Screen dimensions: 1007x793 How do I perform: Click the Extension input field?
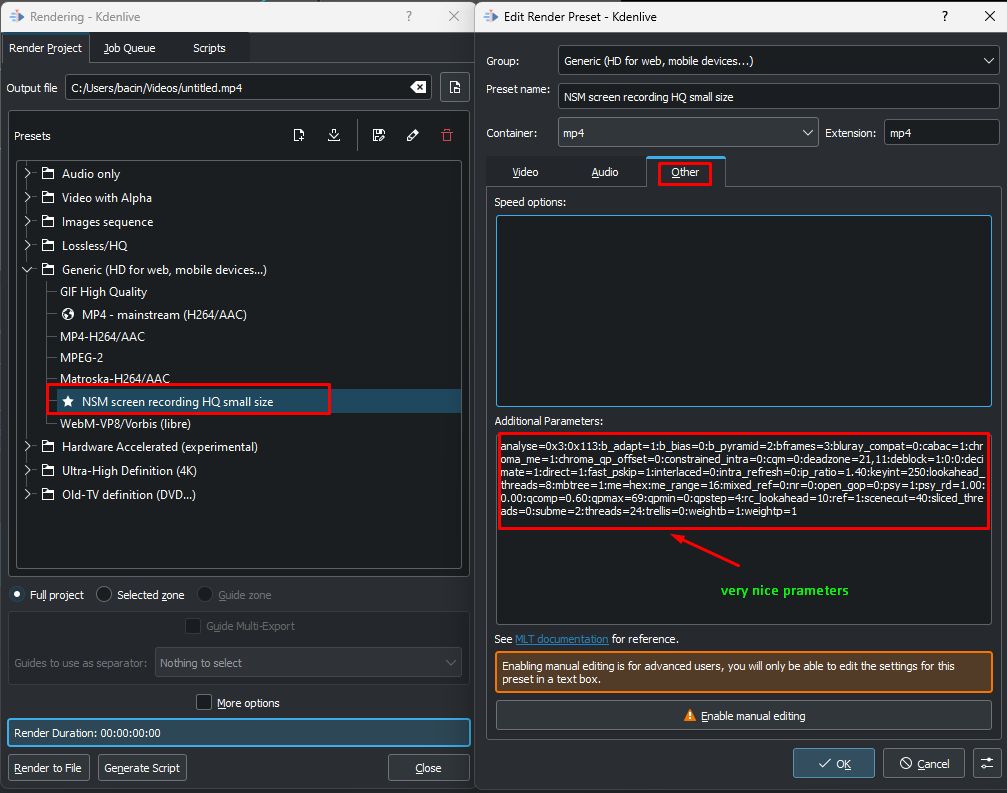(x=941, y=133)
